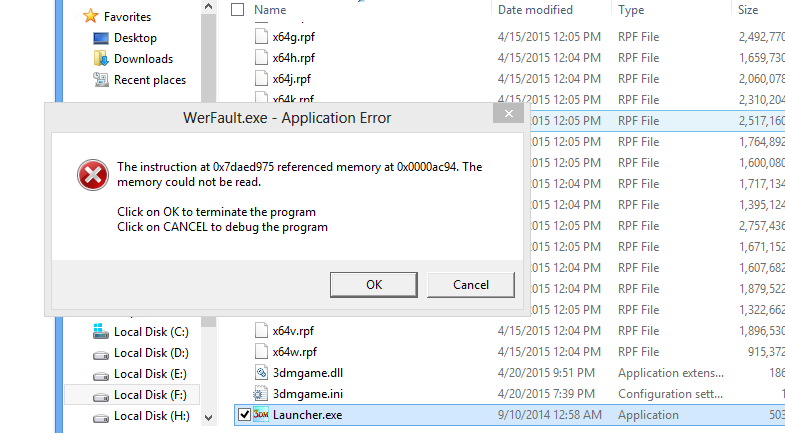This screenshot has height=433, width=785.
Task: Click the sidebar scroll up arrow
Action: click(x=209, y=7)
